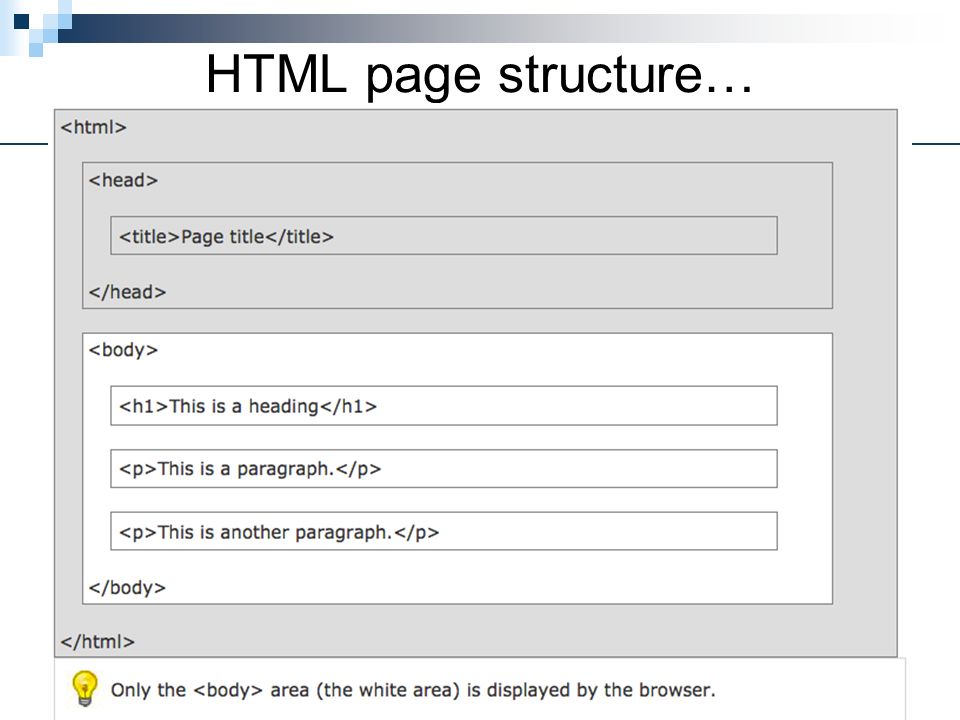Click the Page title box

(444, 236)
